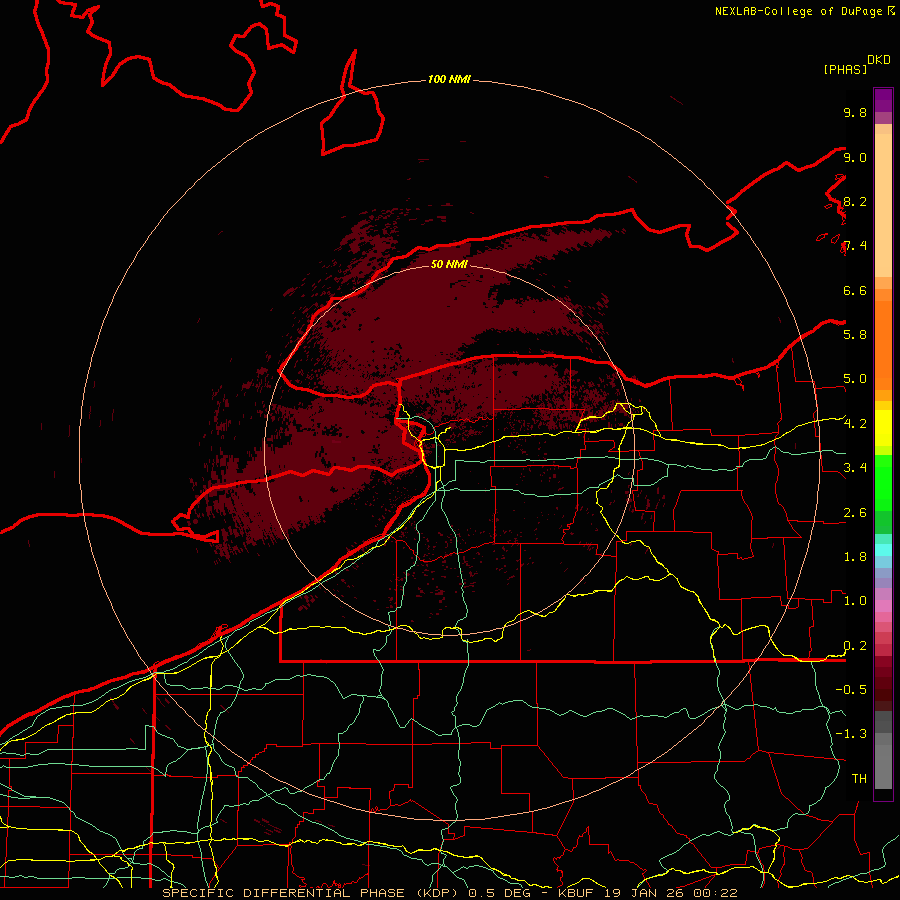
Task: Click the 50 NMI range ring label
Action: pos(449,264)
